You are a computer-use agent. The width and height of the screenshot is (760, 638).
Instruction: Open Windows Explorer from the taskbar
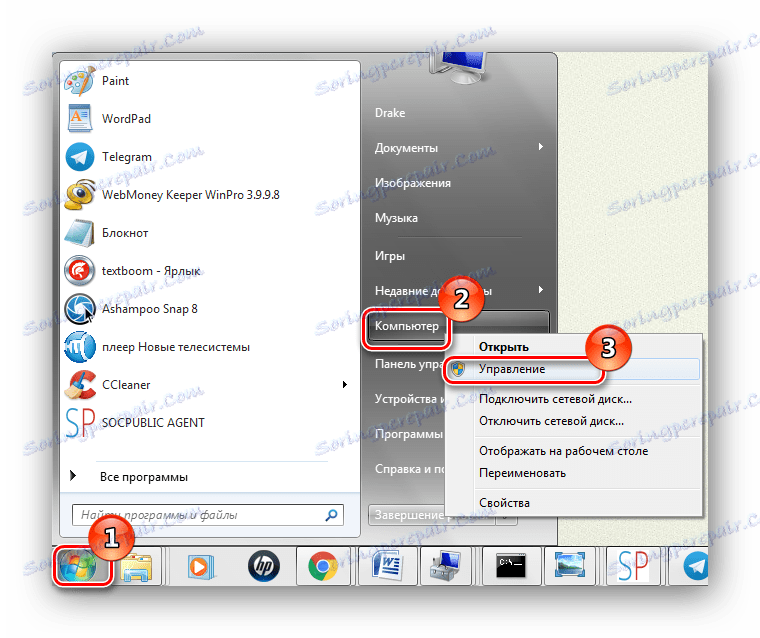tap(136, 566)
